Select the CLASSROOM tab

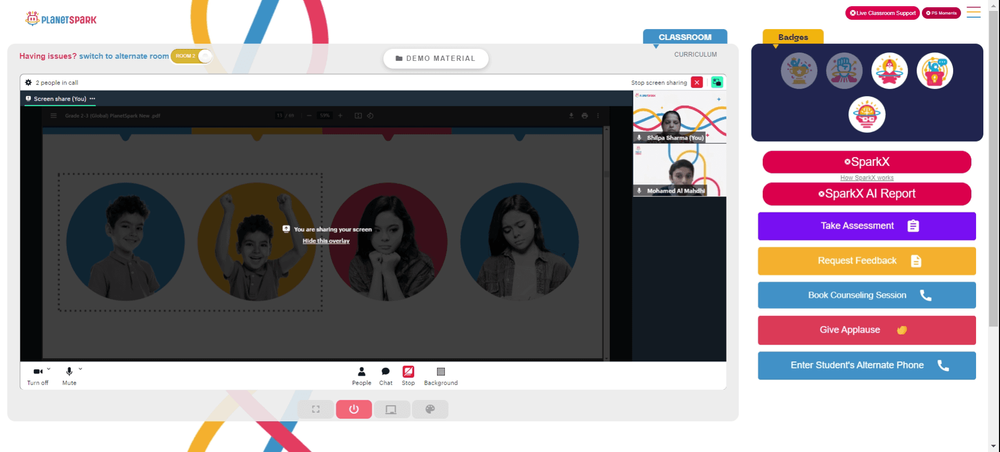[x=685, y=37]
